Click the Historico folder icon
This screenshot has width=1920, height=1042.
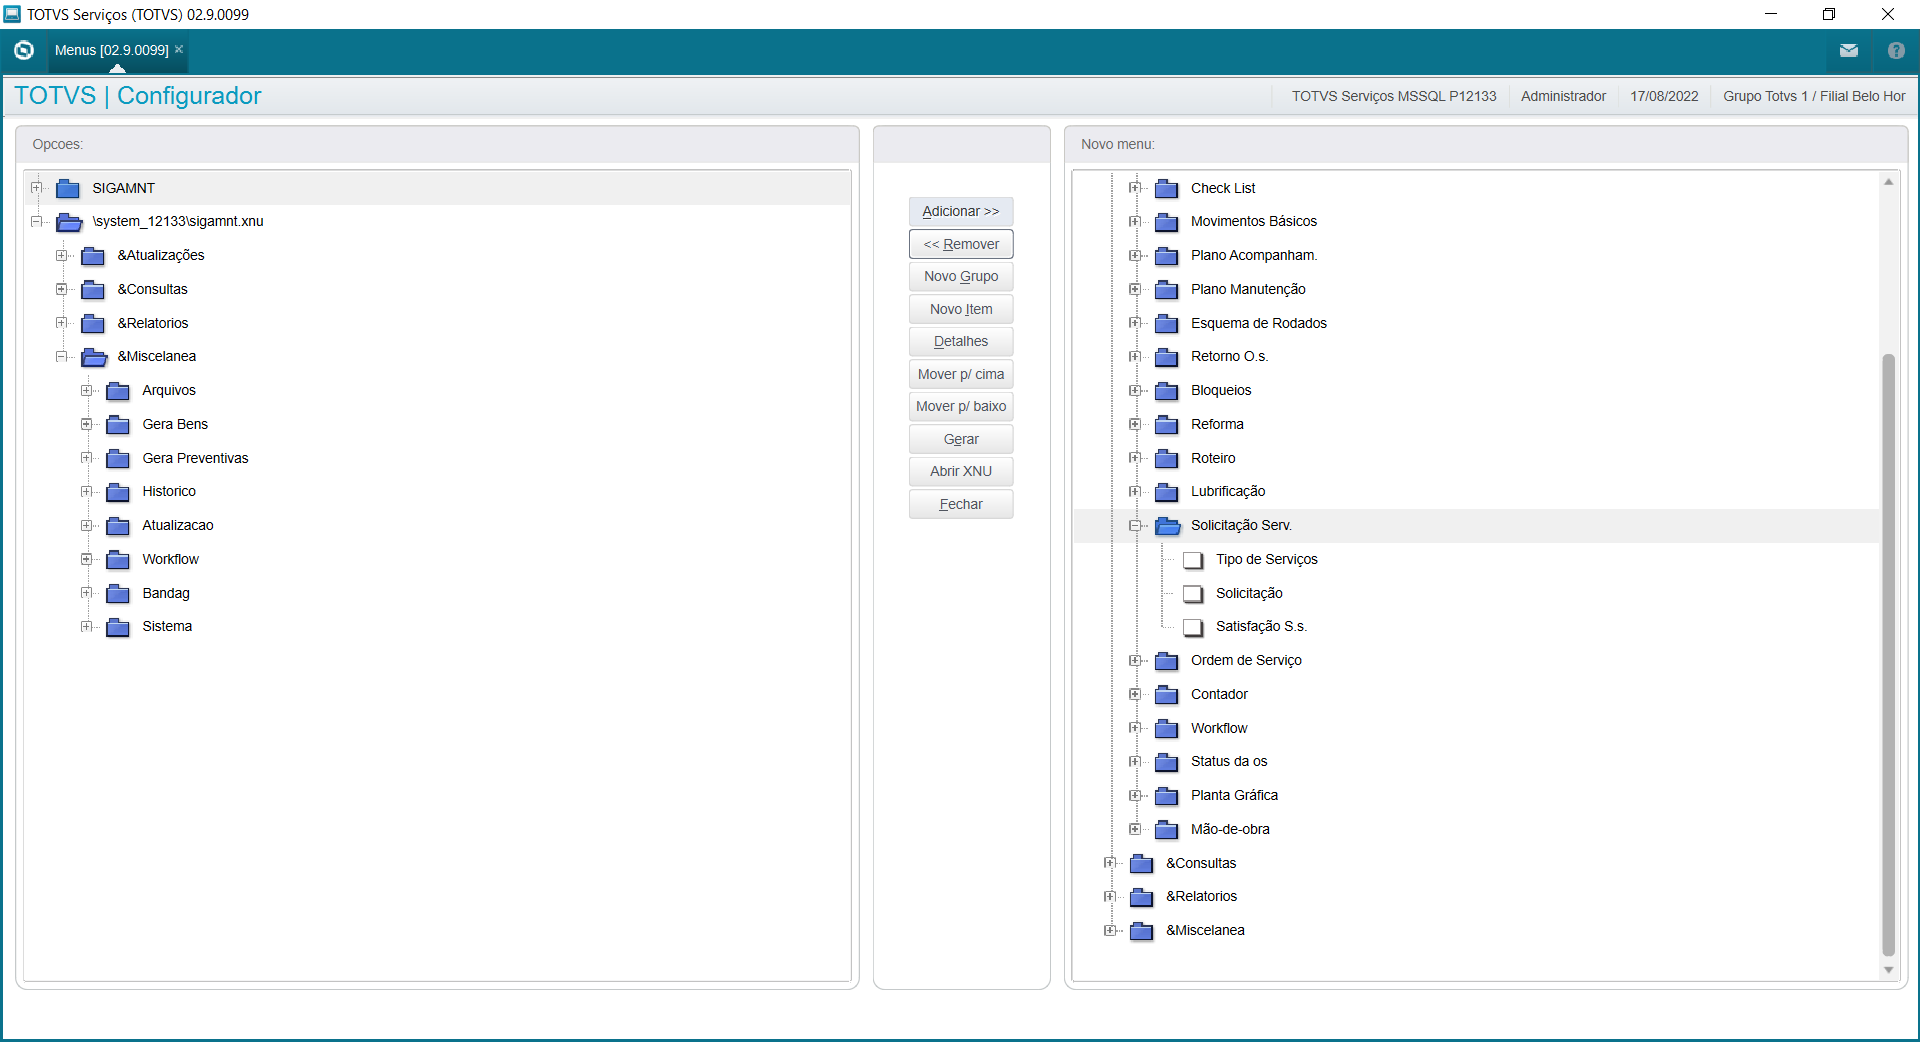pos(118,492)
